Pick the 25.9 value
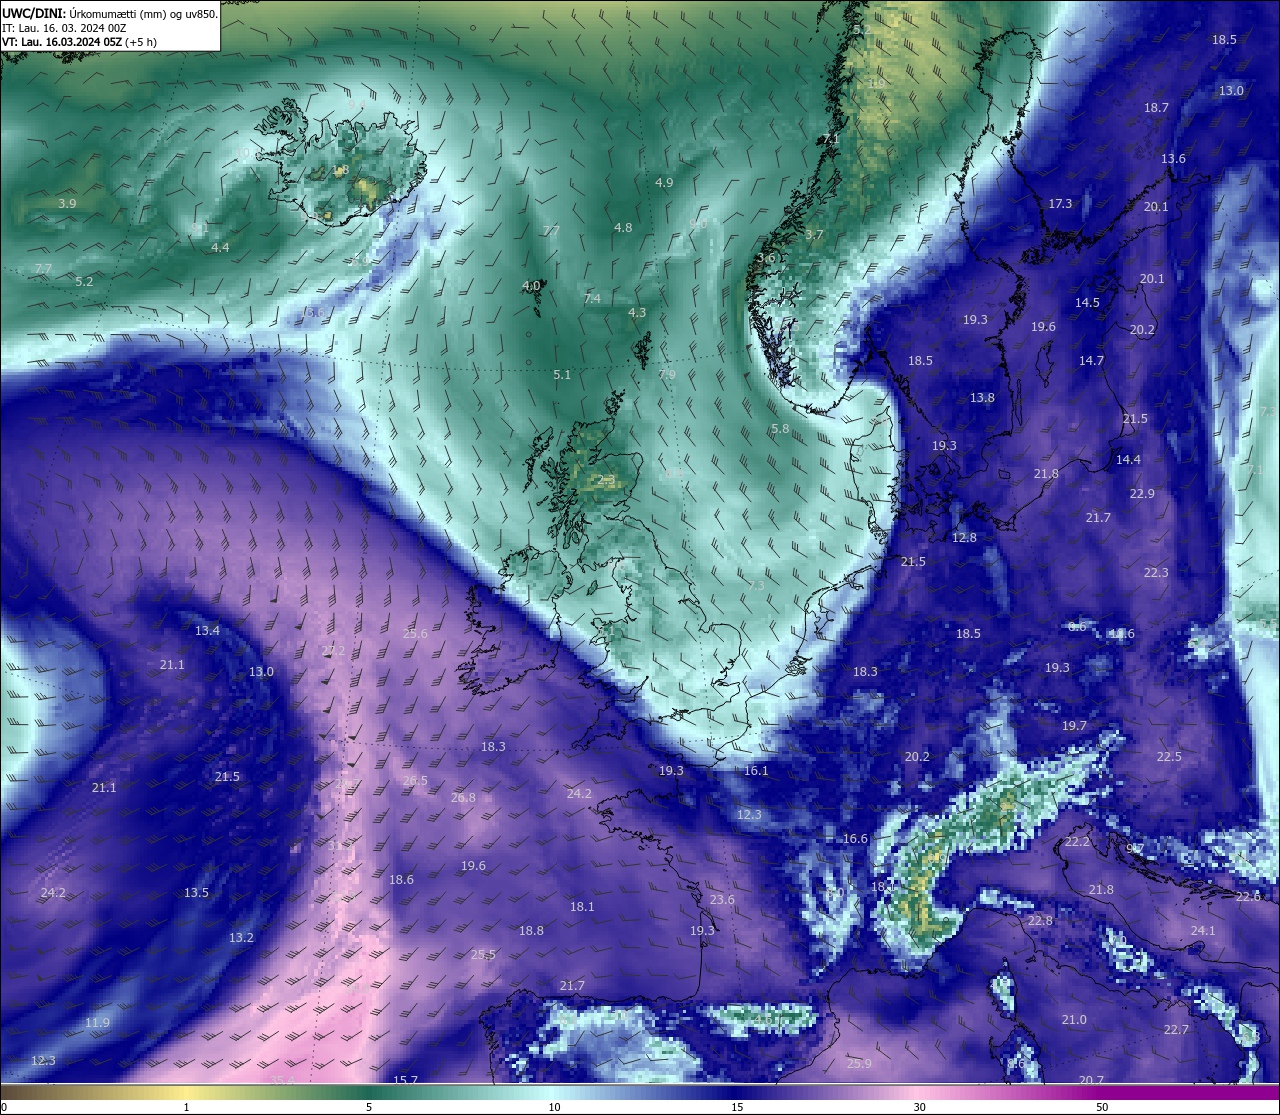 859,1064
